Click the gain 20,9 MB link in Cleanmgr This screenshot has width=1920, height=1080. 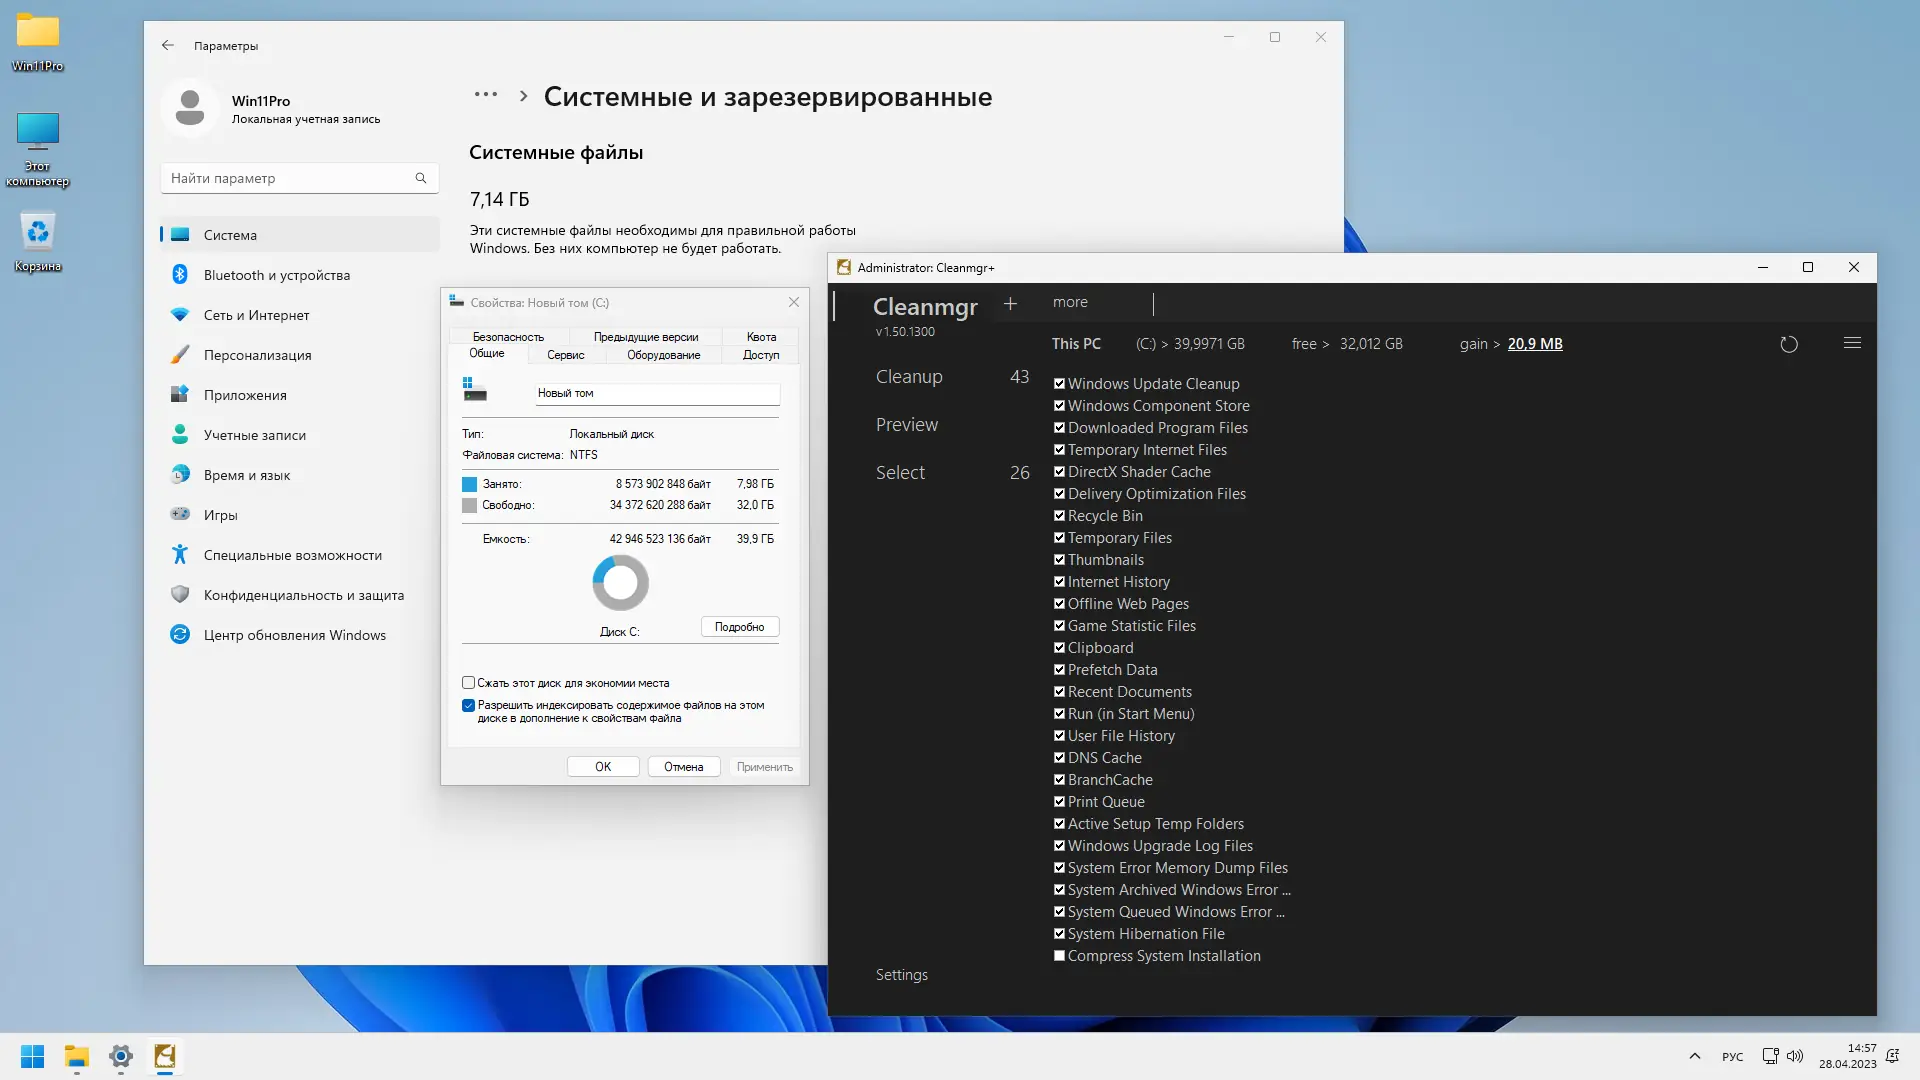[1534, 343]
